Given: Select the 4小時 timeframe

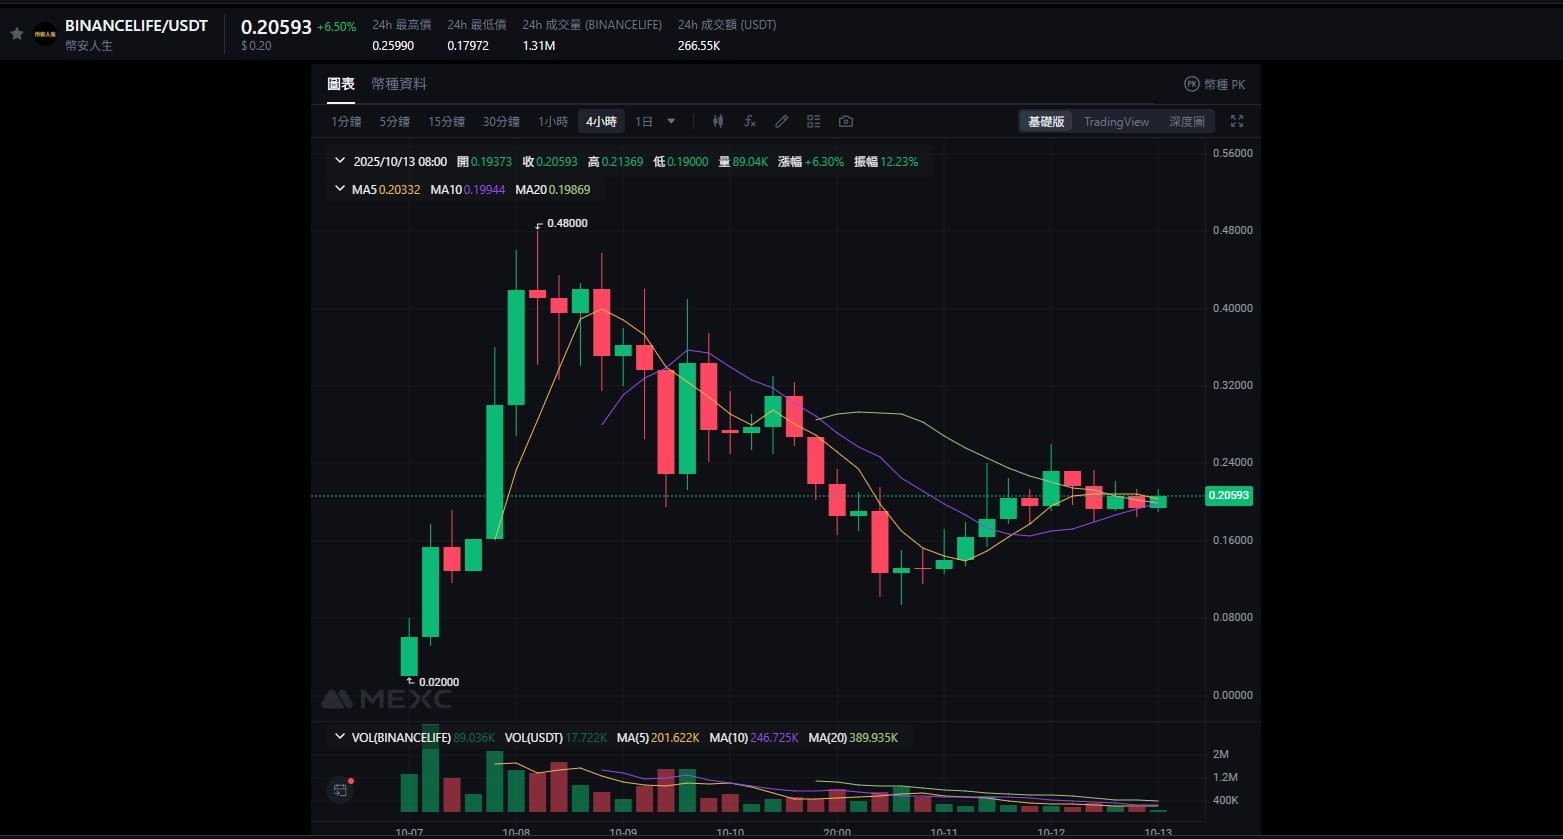Looking at the screenshot, I should (601, 121).
